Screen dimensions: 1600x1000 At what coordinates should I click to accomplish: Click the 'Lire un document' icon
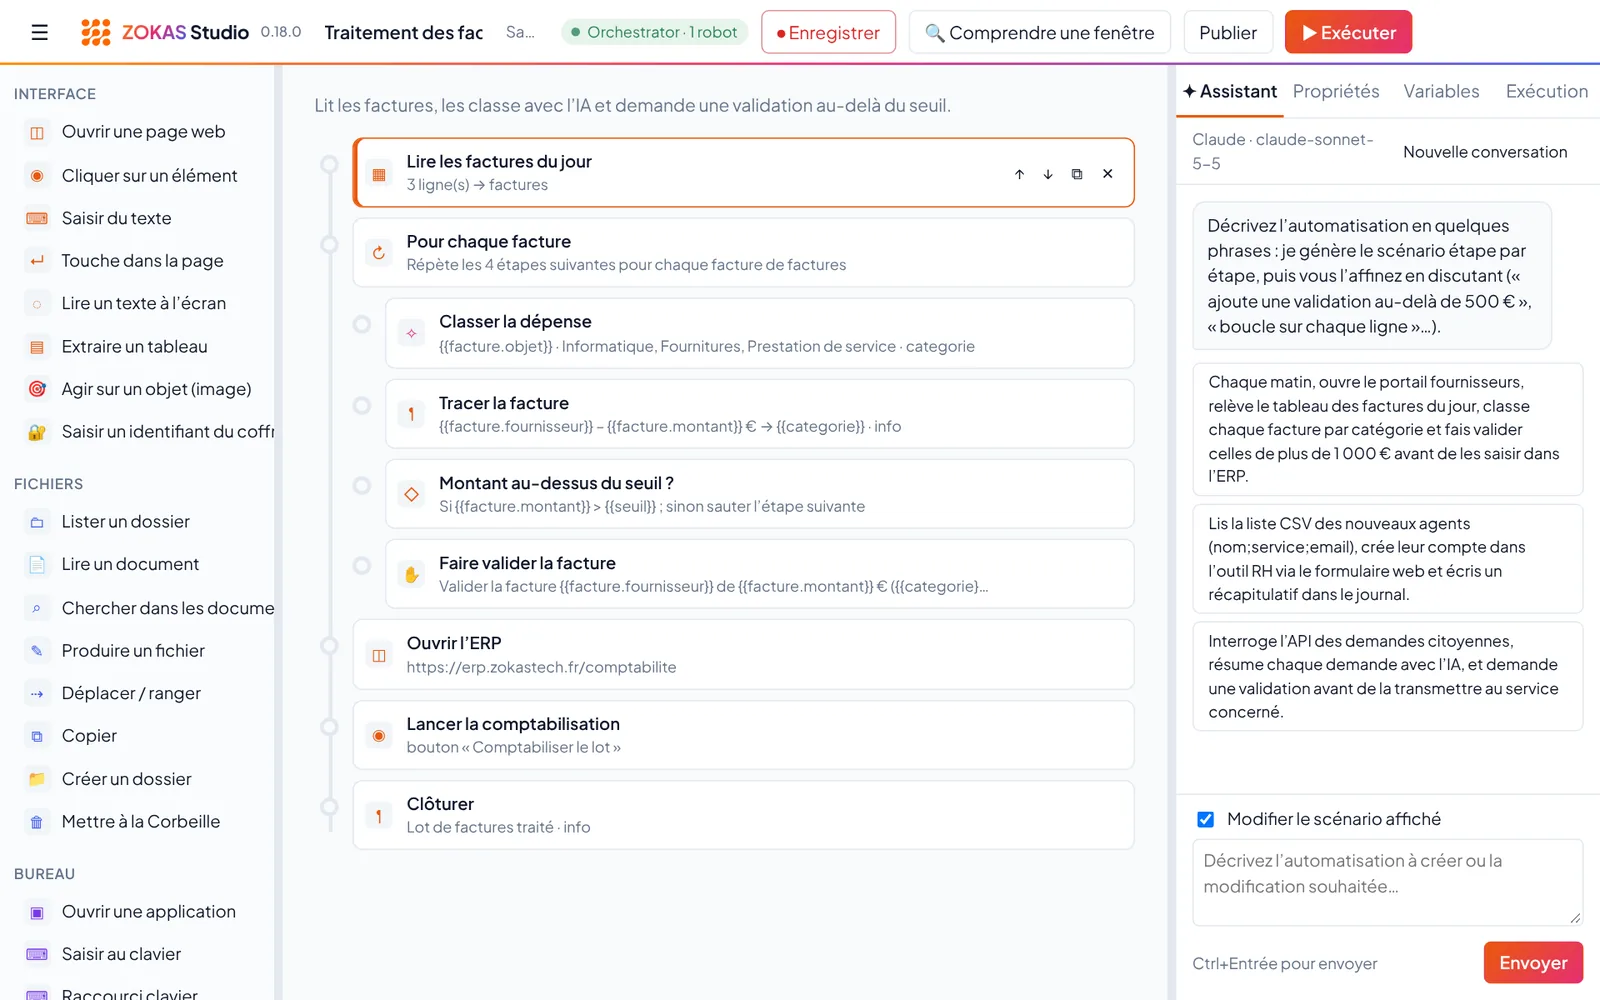click(x=37, y=565)
